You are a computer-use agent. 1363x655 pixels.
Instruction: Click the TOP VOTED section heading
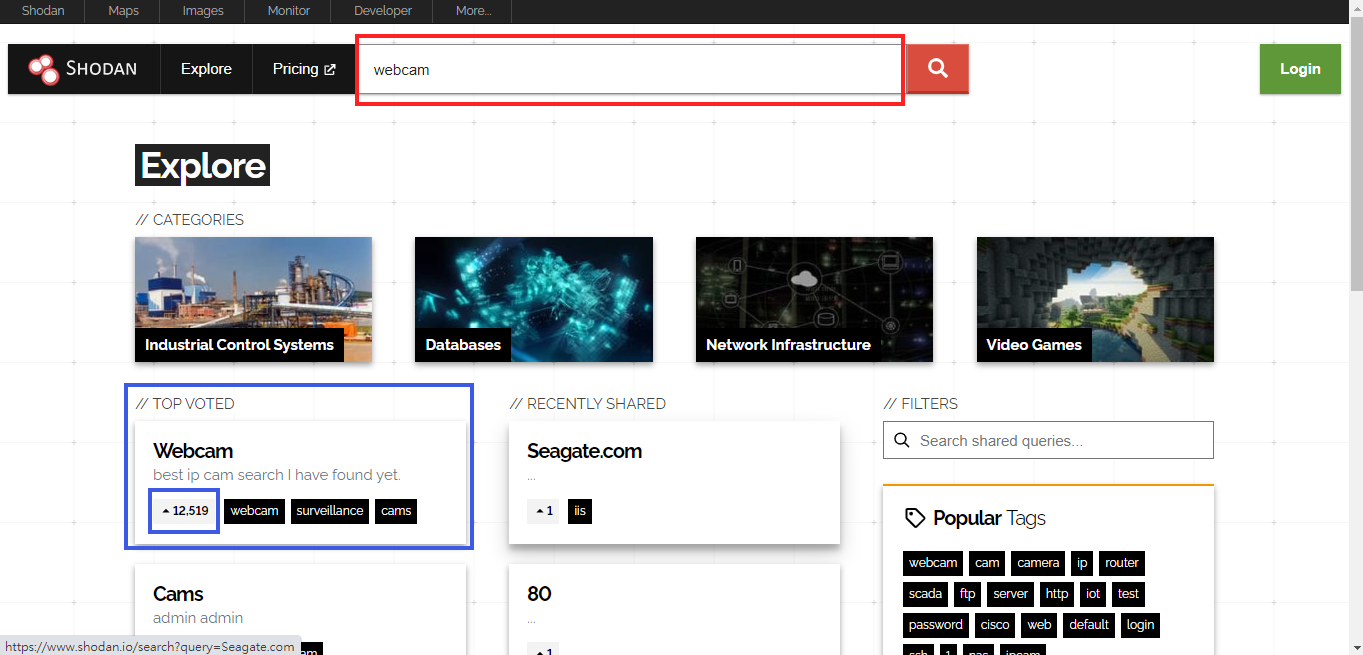185,404
